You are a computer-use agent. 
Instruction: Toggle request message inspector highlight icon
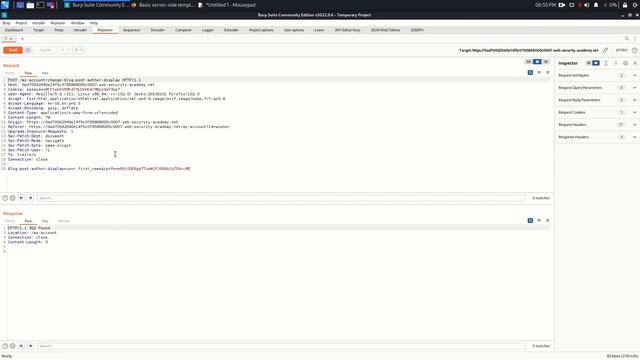pos(530,73)
